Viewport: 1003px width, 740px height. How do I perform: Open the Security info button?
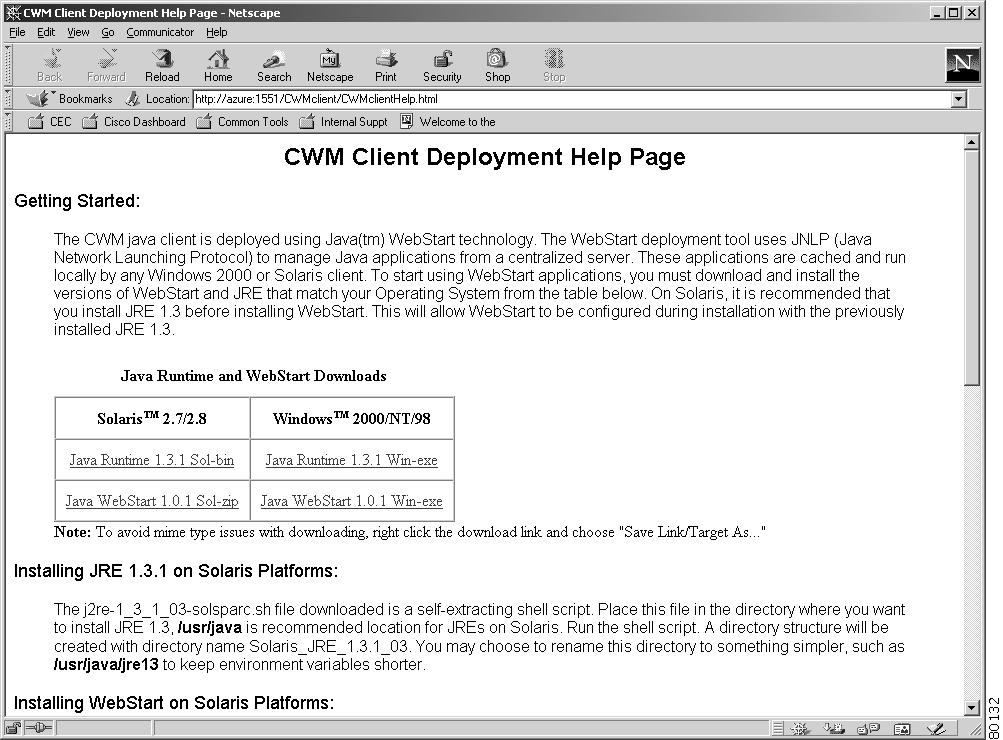[442, 66]
